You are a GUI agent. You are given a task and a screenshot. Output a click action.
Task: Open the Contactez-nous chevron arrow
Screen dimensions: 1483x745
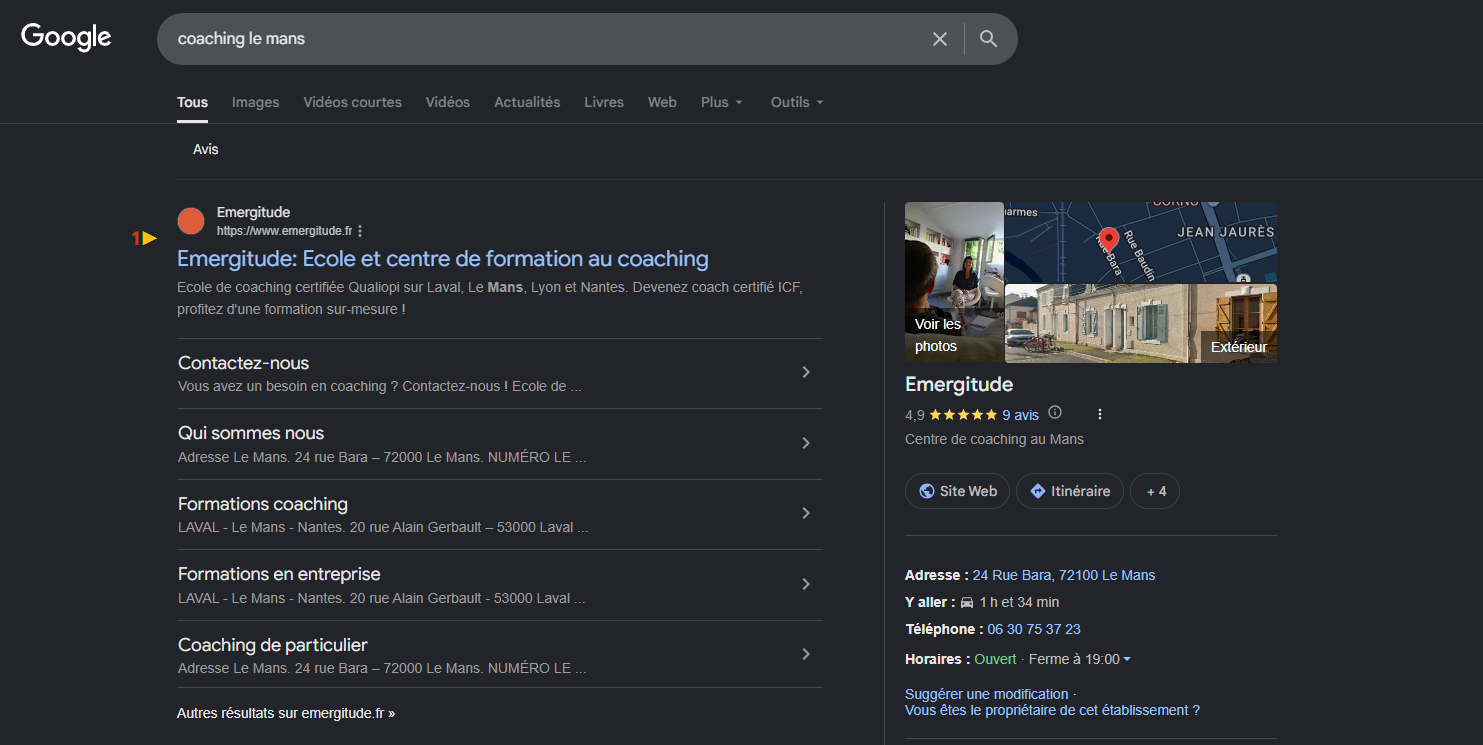(x=806, y=372)
